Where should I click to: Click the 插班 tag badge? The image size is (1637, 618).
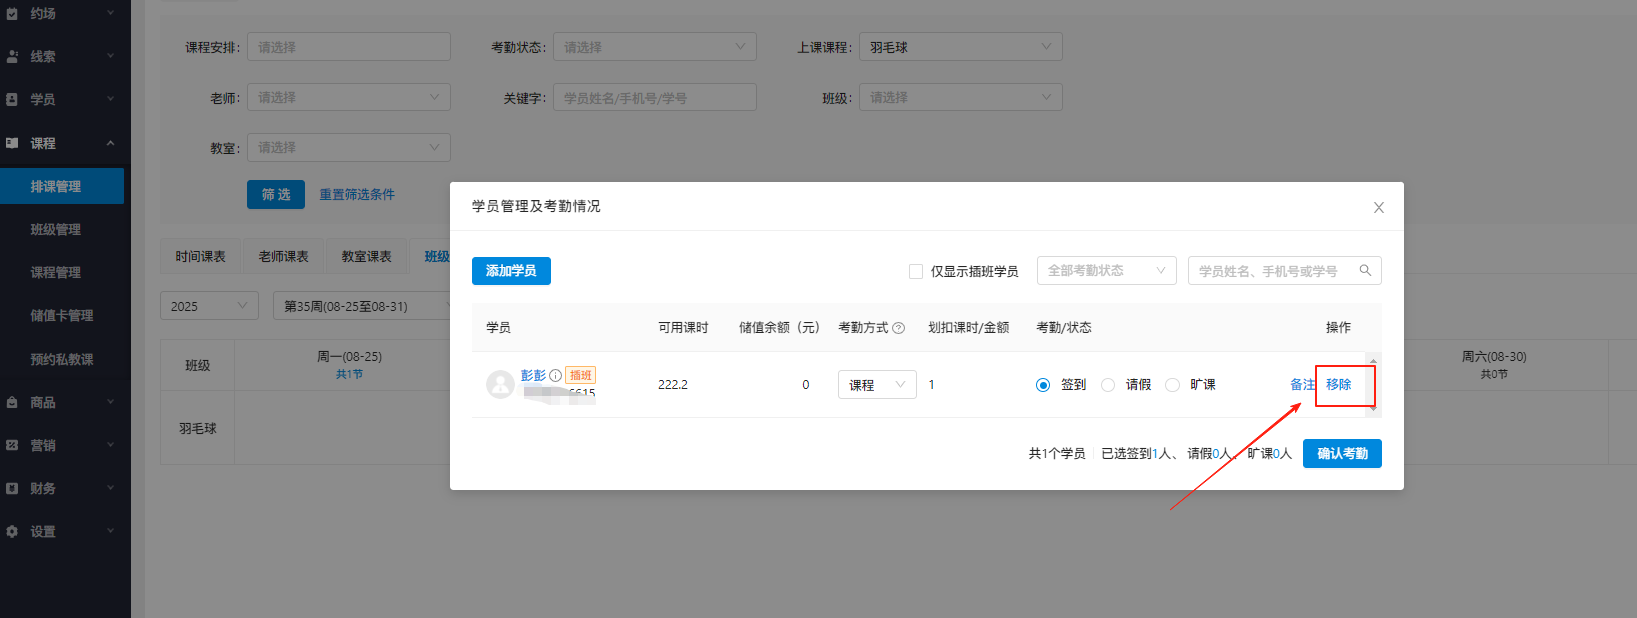point(580,375)
